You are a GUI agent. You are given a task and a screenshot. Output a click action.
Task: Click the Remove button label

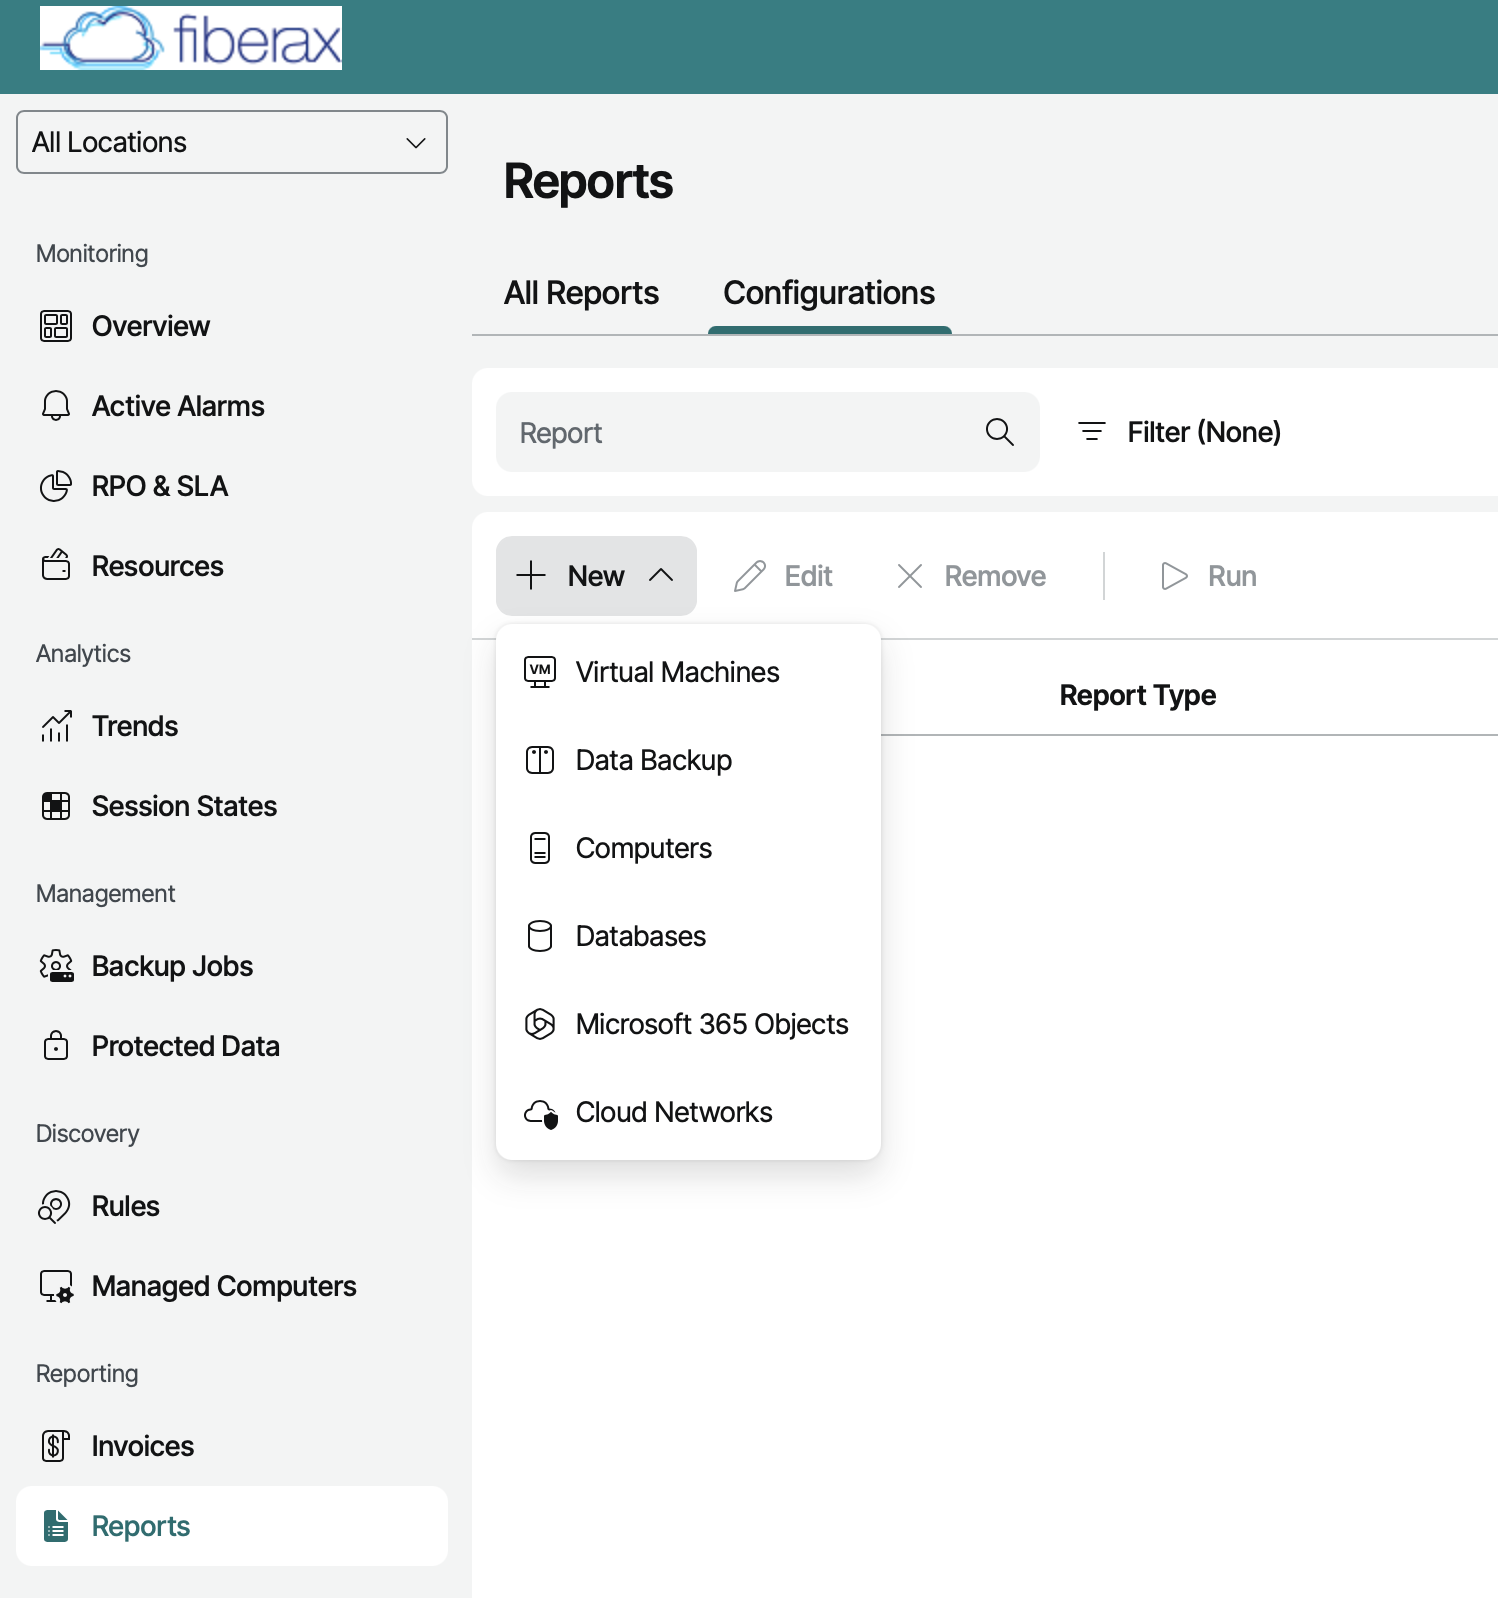pyautogui.click(x=995, y=576)
